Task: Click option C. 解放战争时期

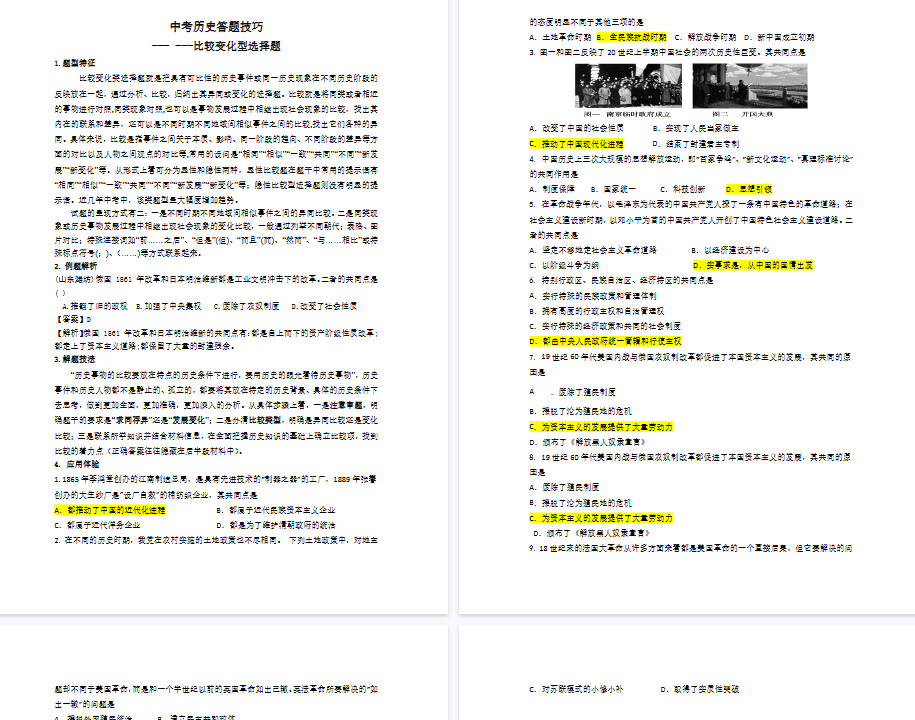Action: click(706, 37)
